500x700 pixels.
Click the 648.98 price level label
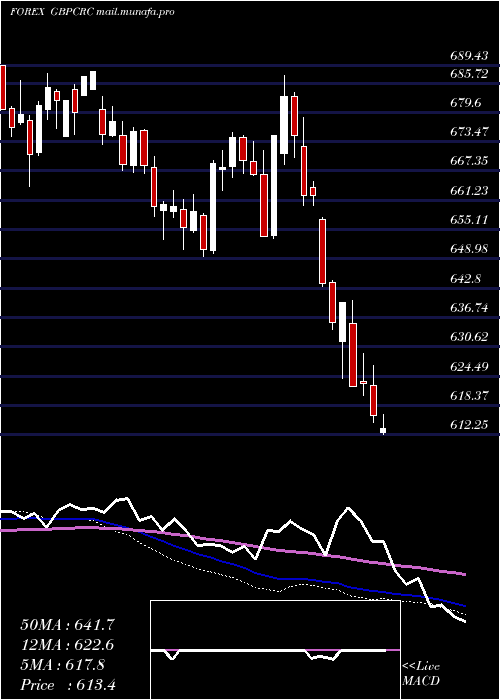[469, 249]
